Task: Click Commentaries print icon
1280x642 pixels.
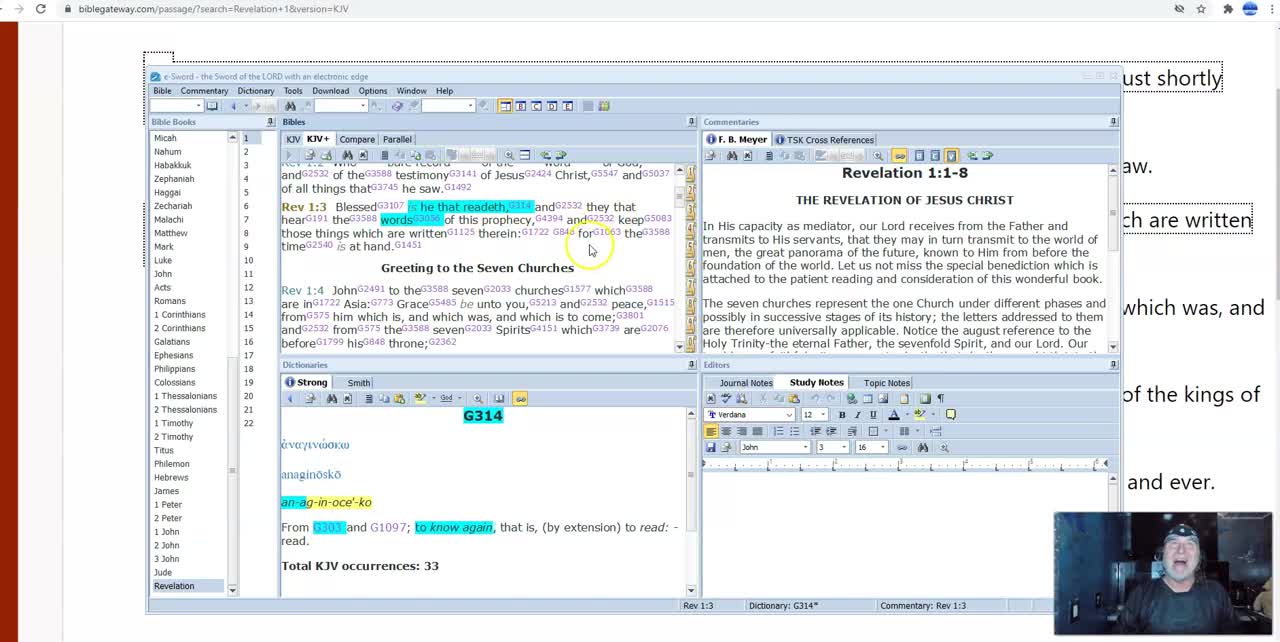Action: pyautogui.click(x=711, y=155)
